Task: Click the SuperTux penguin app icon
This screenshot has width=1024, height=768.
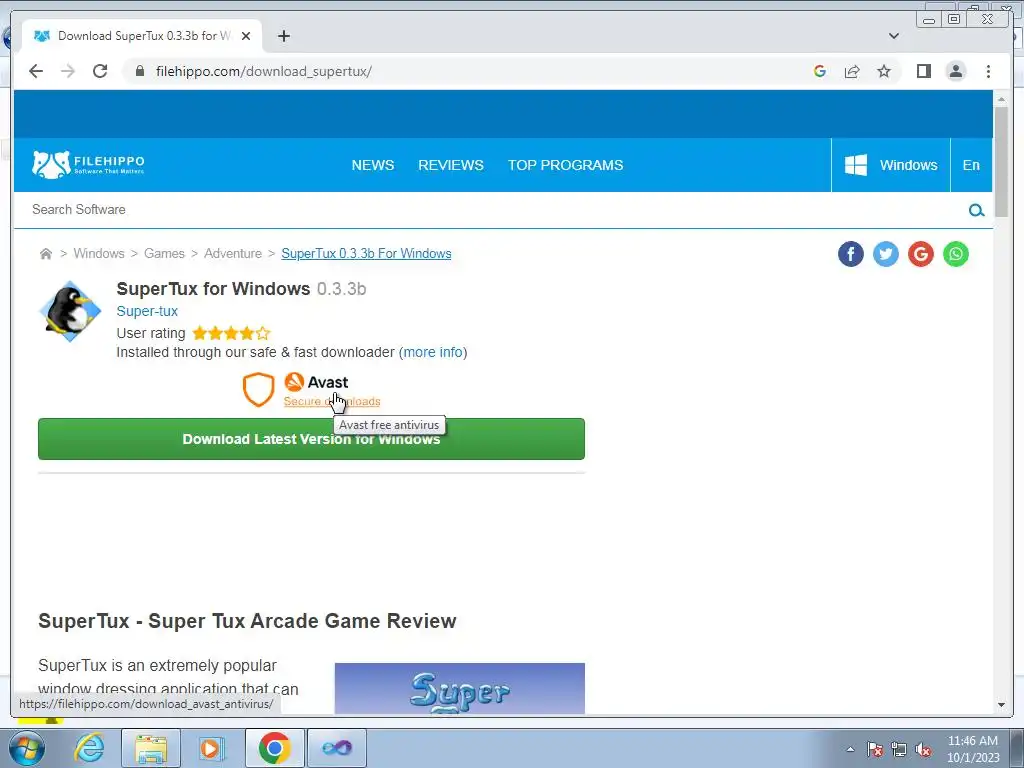Action: (70, 311)
